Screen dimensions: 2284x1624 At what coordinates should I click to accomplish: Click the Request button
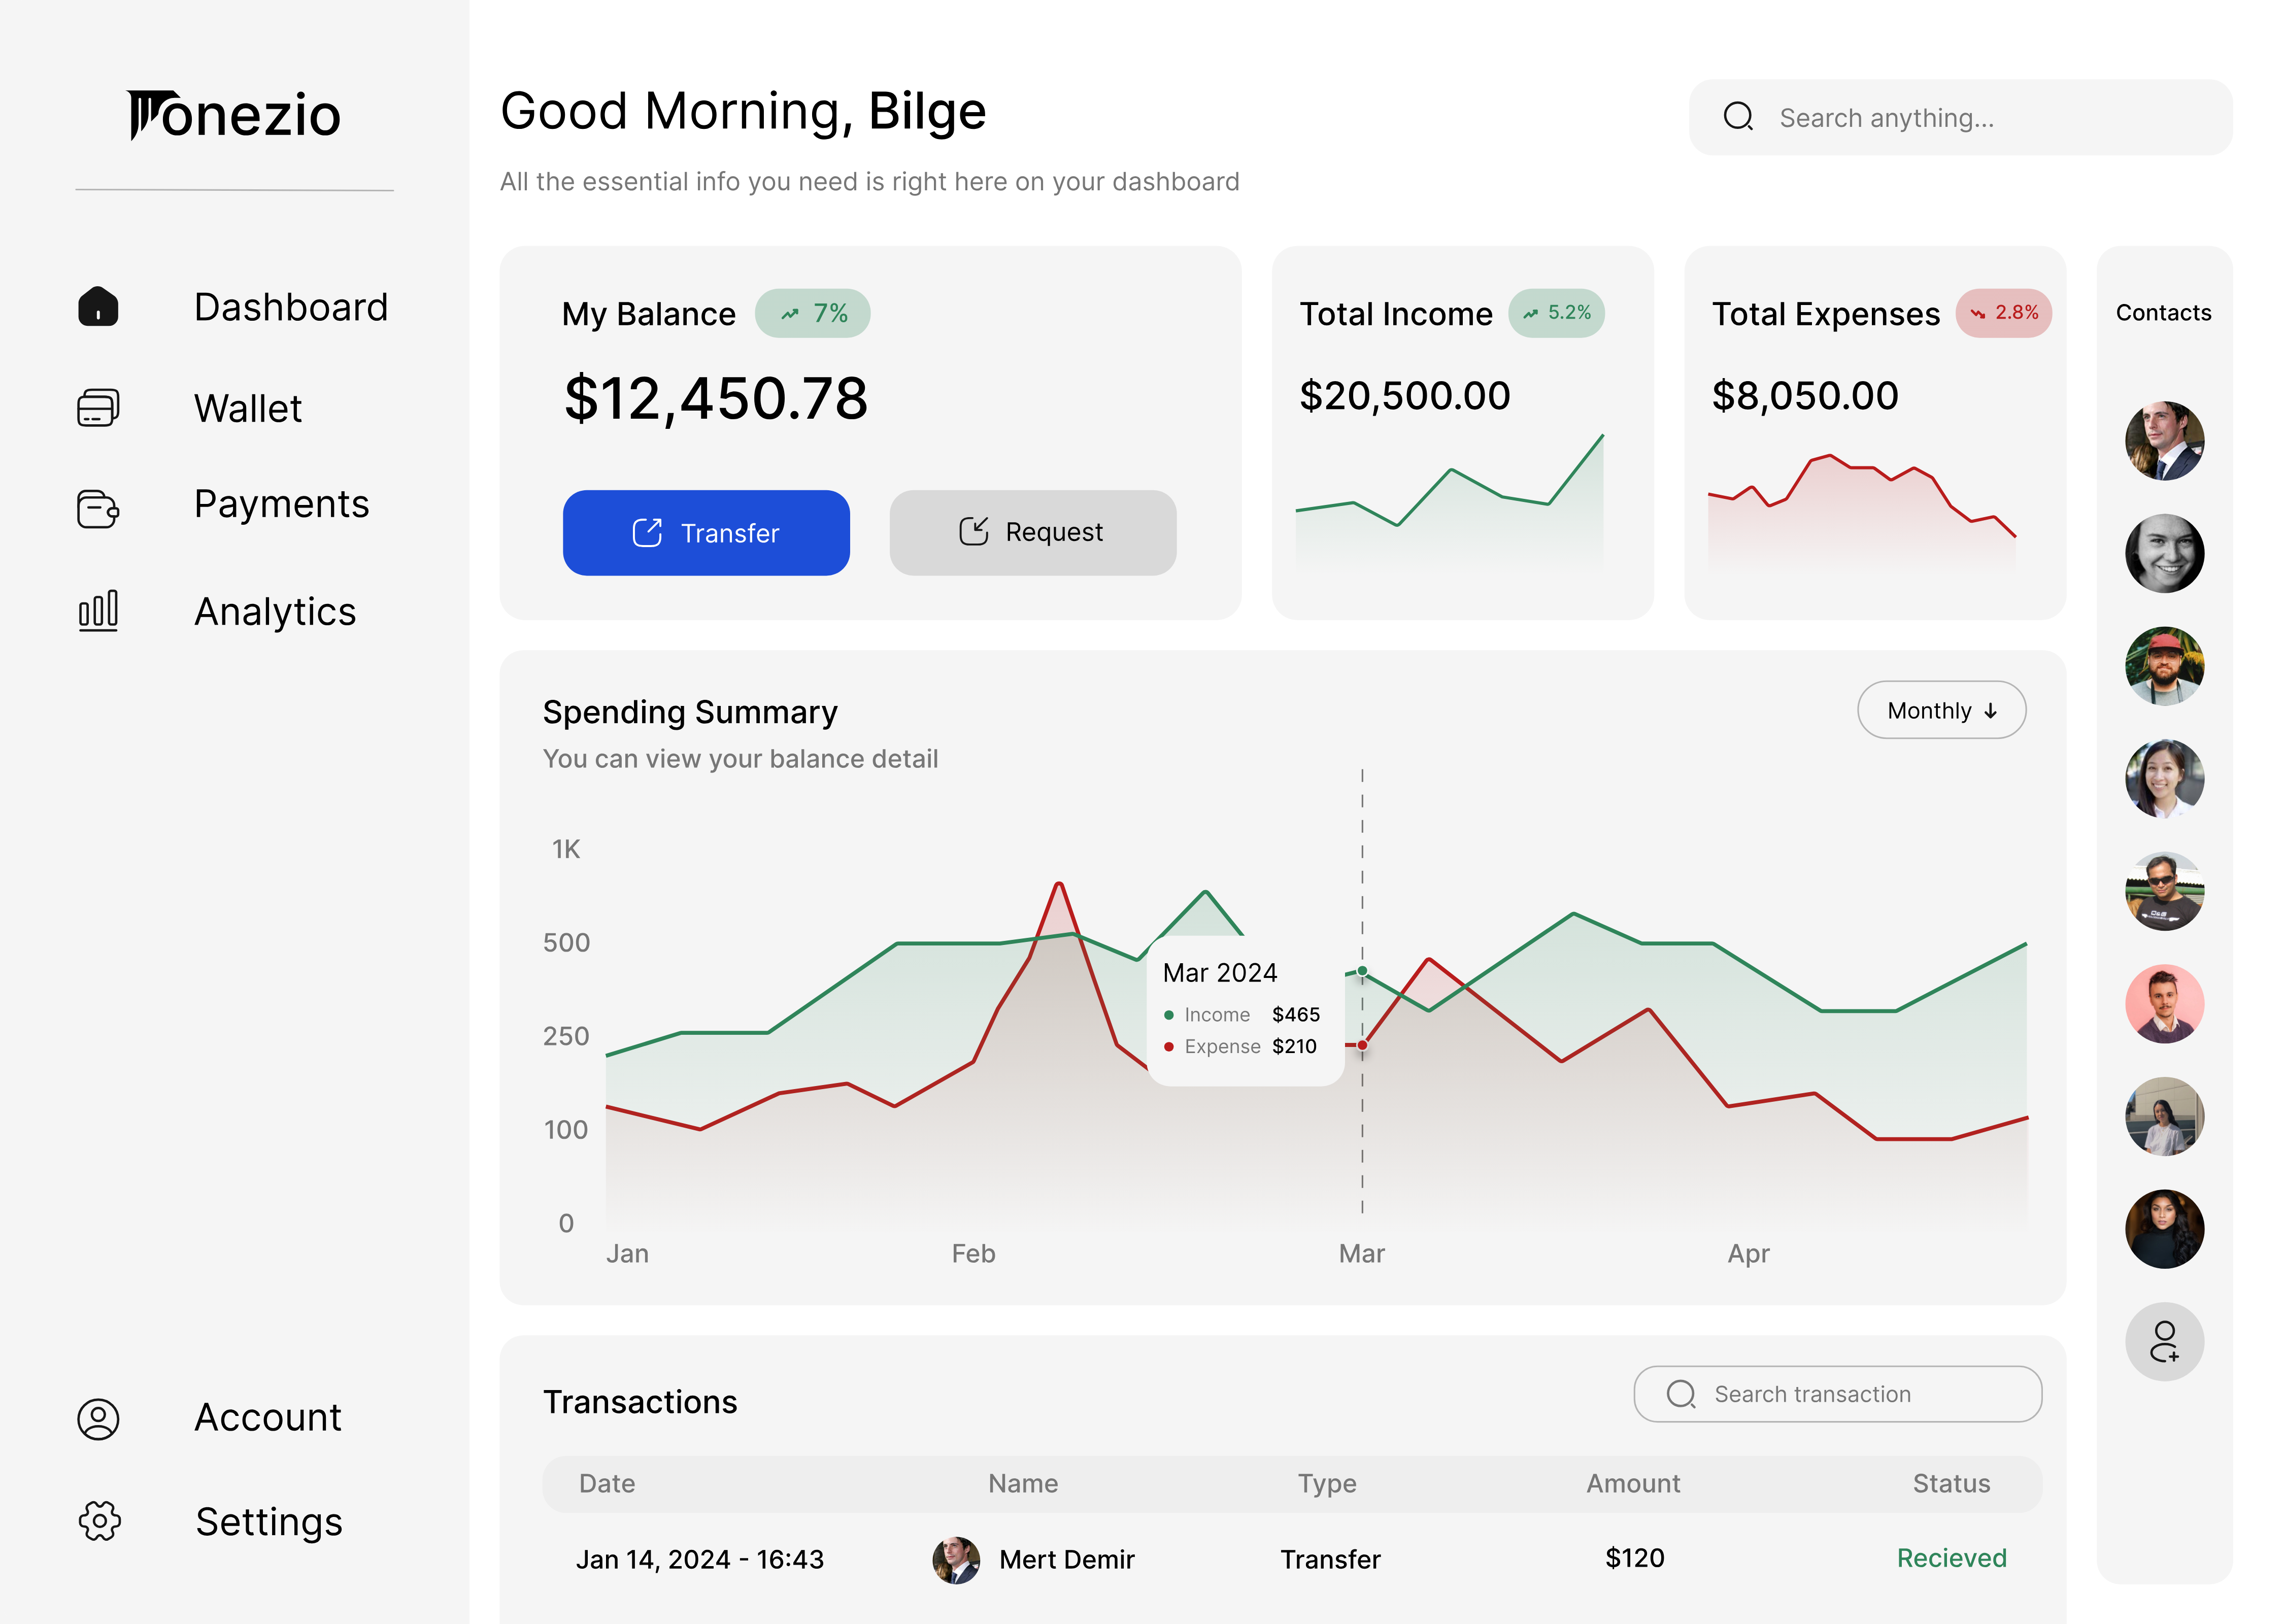(x=1032, y=533)
